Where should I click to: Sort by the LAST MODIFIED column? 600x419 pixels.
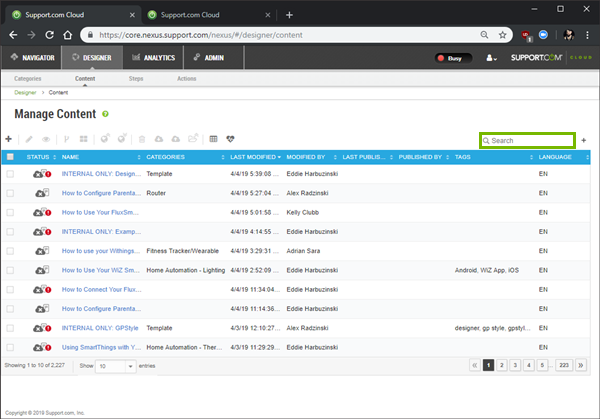pos(255,157)
